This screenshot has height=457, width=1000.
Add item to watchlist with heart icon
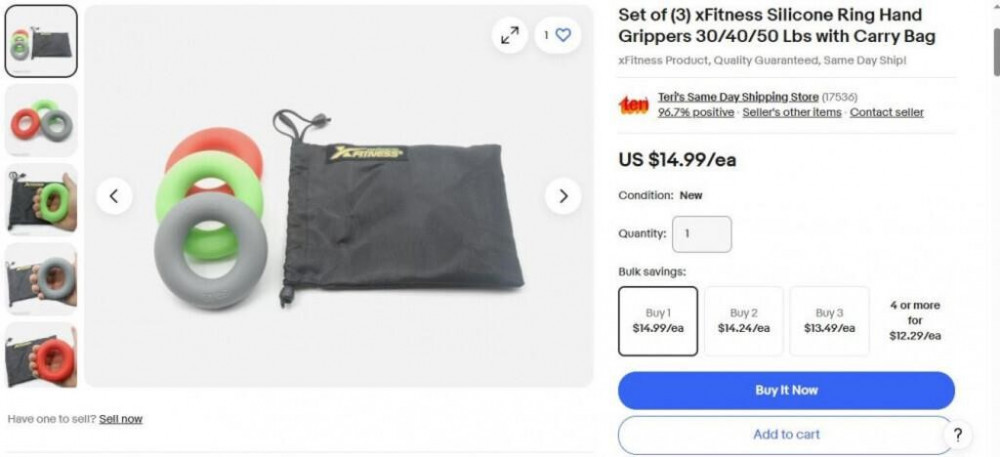[557, 36]
